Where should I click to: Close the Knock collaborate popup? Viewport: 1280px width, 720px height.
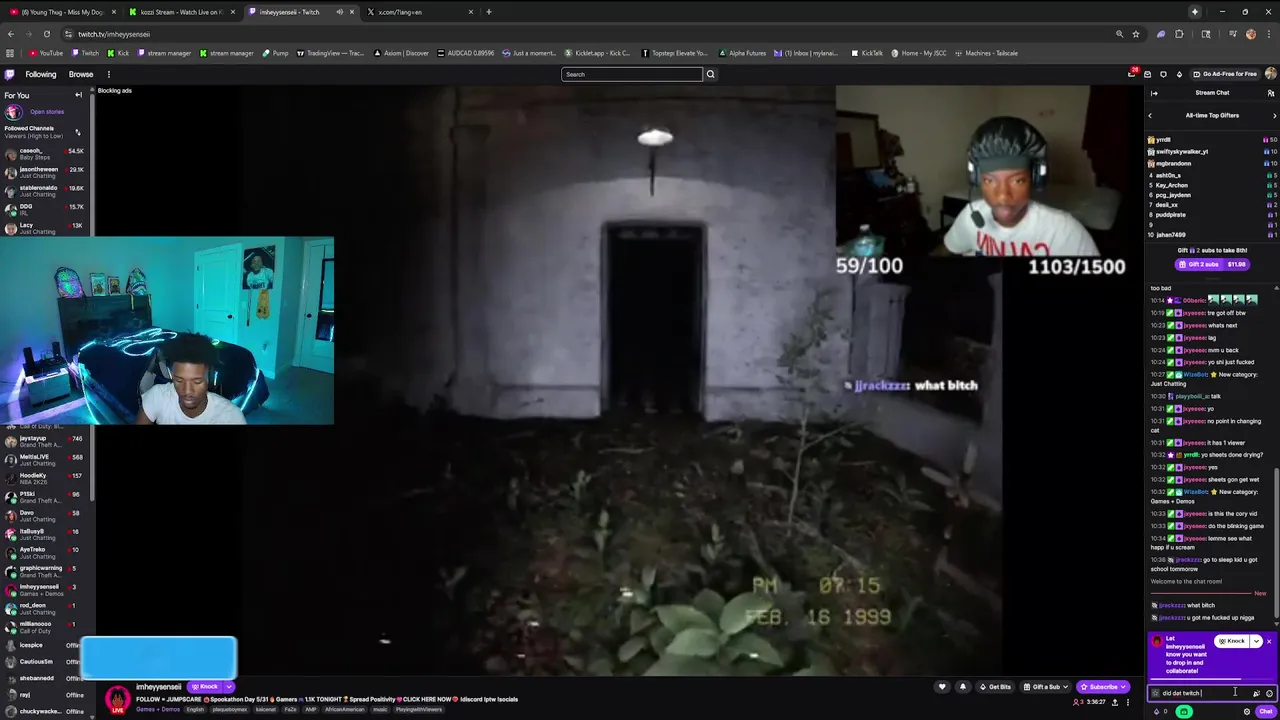pos(1269,641)
